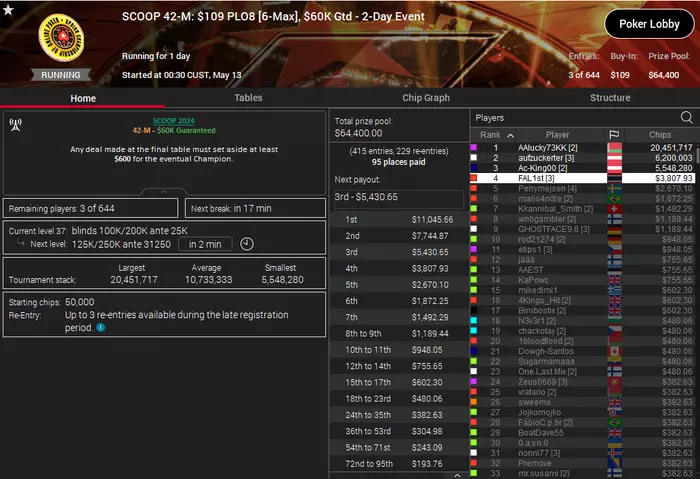Screen dimensions: 700x479
Task: Open the SCOOP 2024 link
Action: point(174,121)
